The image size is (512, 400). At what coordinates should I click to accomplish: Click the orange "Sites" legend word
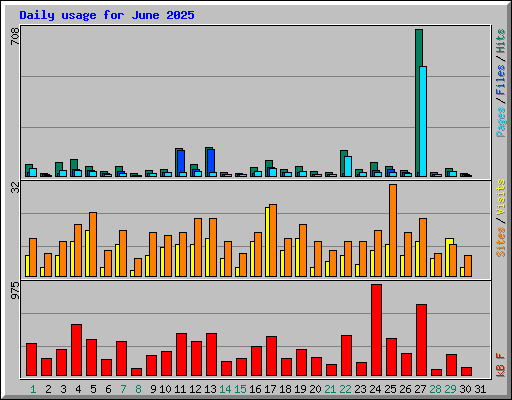point(501,242)
